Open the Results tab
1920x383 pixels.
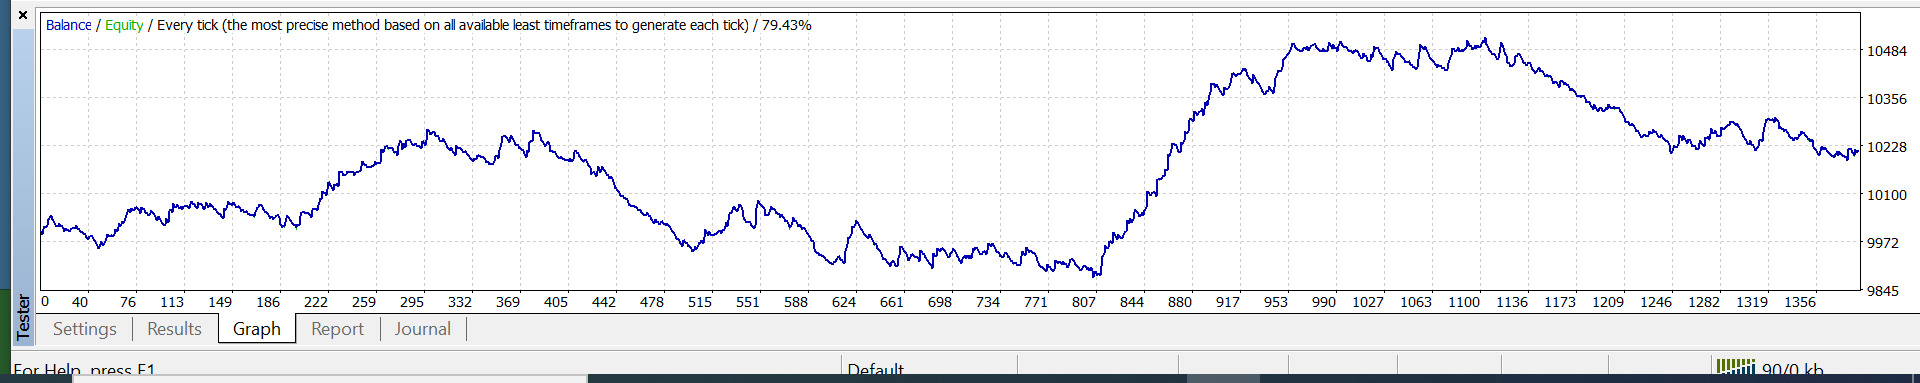point(174,329)
